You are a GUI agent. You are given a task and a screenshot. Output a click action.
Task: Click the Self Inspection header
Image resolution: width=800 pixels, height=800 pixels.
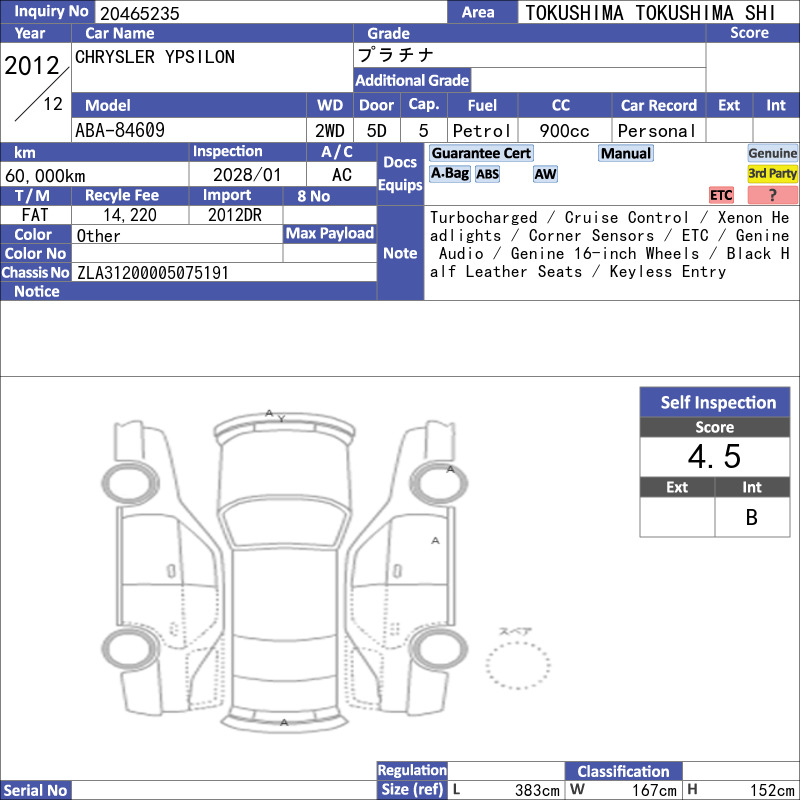point(715,403)
